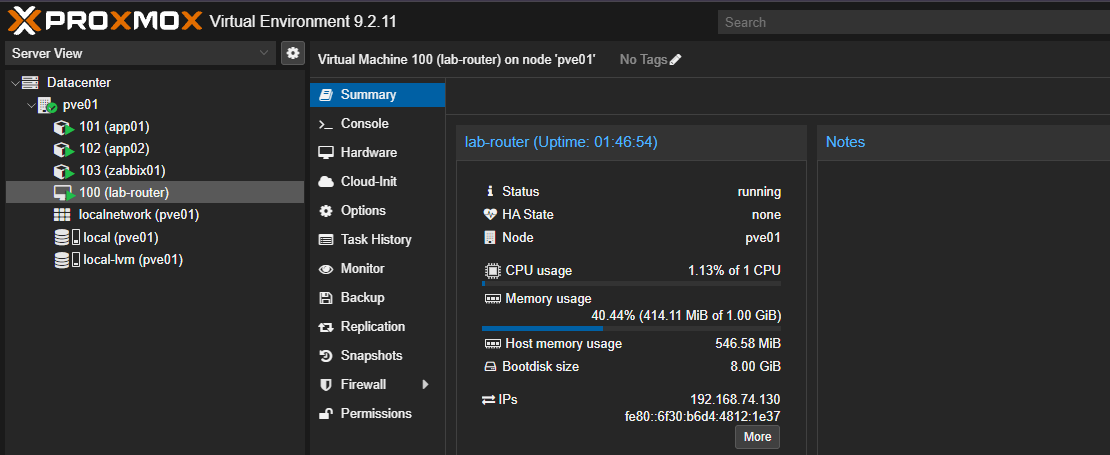Click the Proxmox logo

[x=105, y=21]
